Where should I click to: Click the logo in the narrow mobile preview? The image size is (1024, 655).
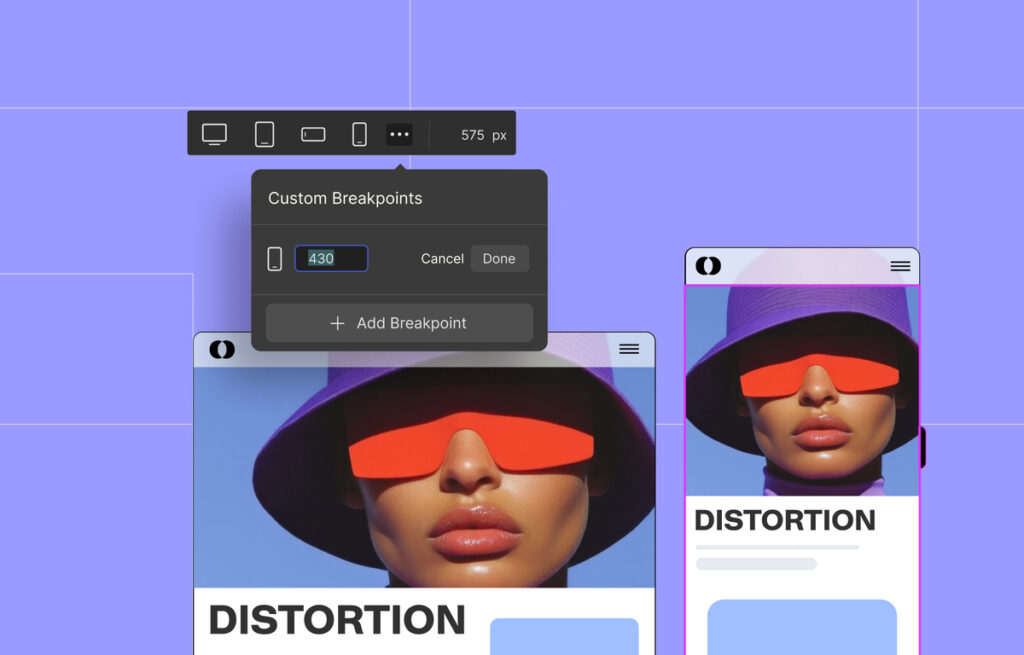[x=708, y=266]
